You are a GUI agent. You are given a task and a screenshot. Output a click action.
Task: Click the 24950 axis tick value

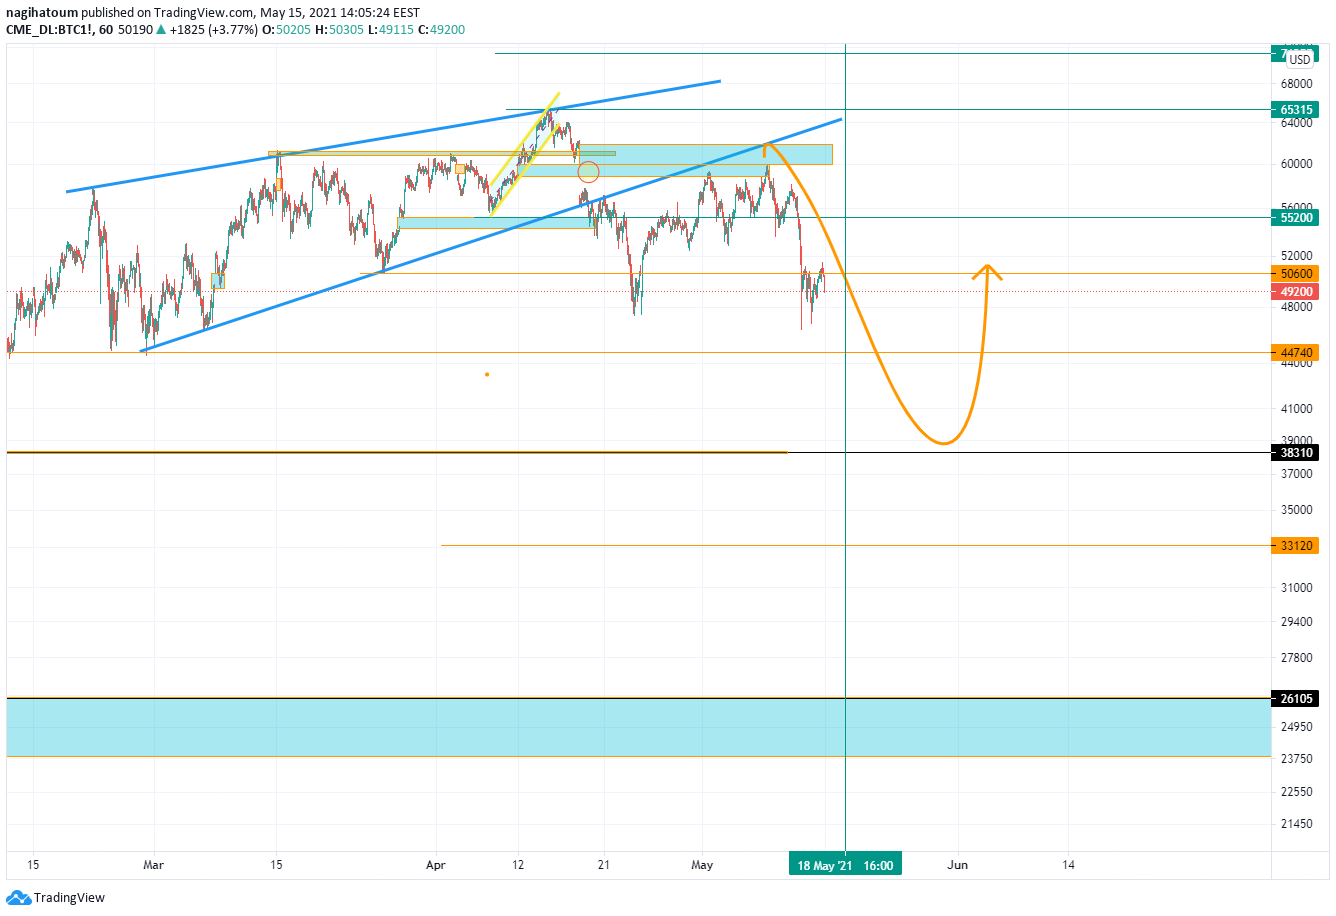pyautogui.click(x=1297, y=726)
